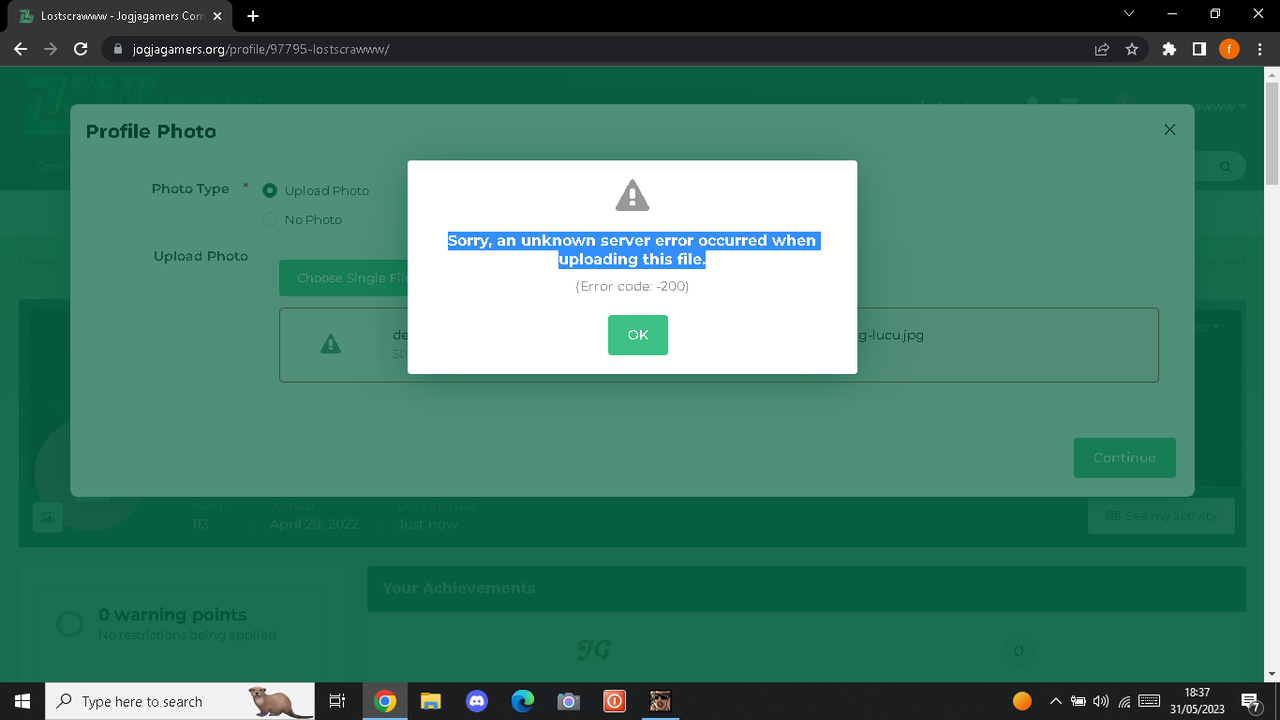Image resolution: width=1280 pixels, height=720 pixels.
Task: Open the volume control in system tray
Action: (1102, 701)
